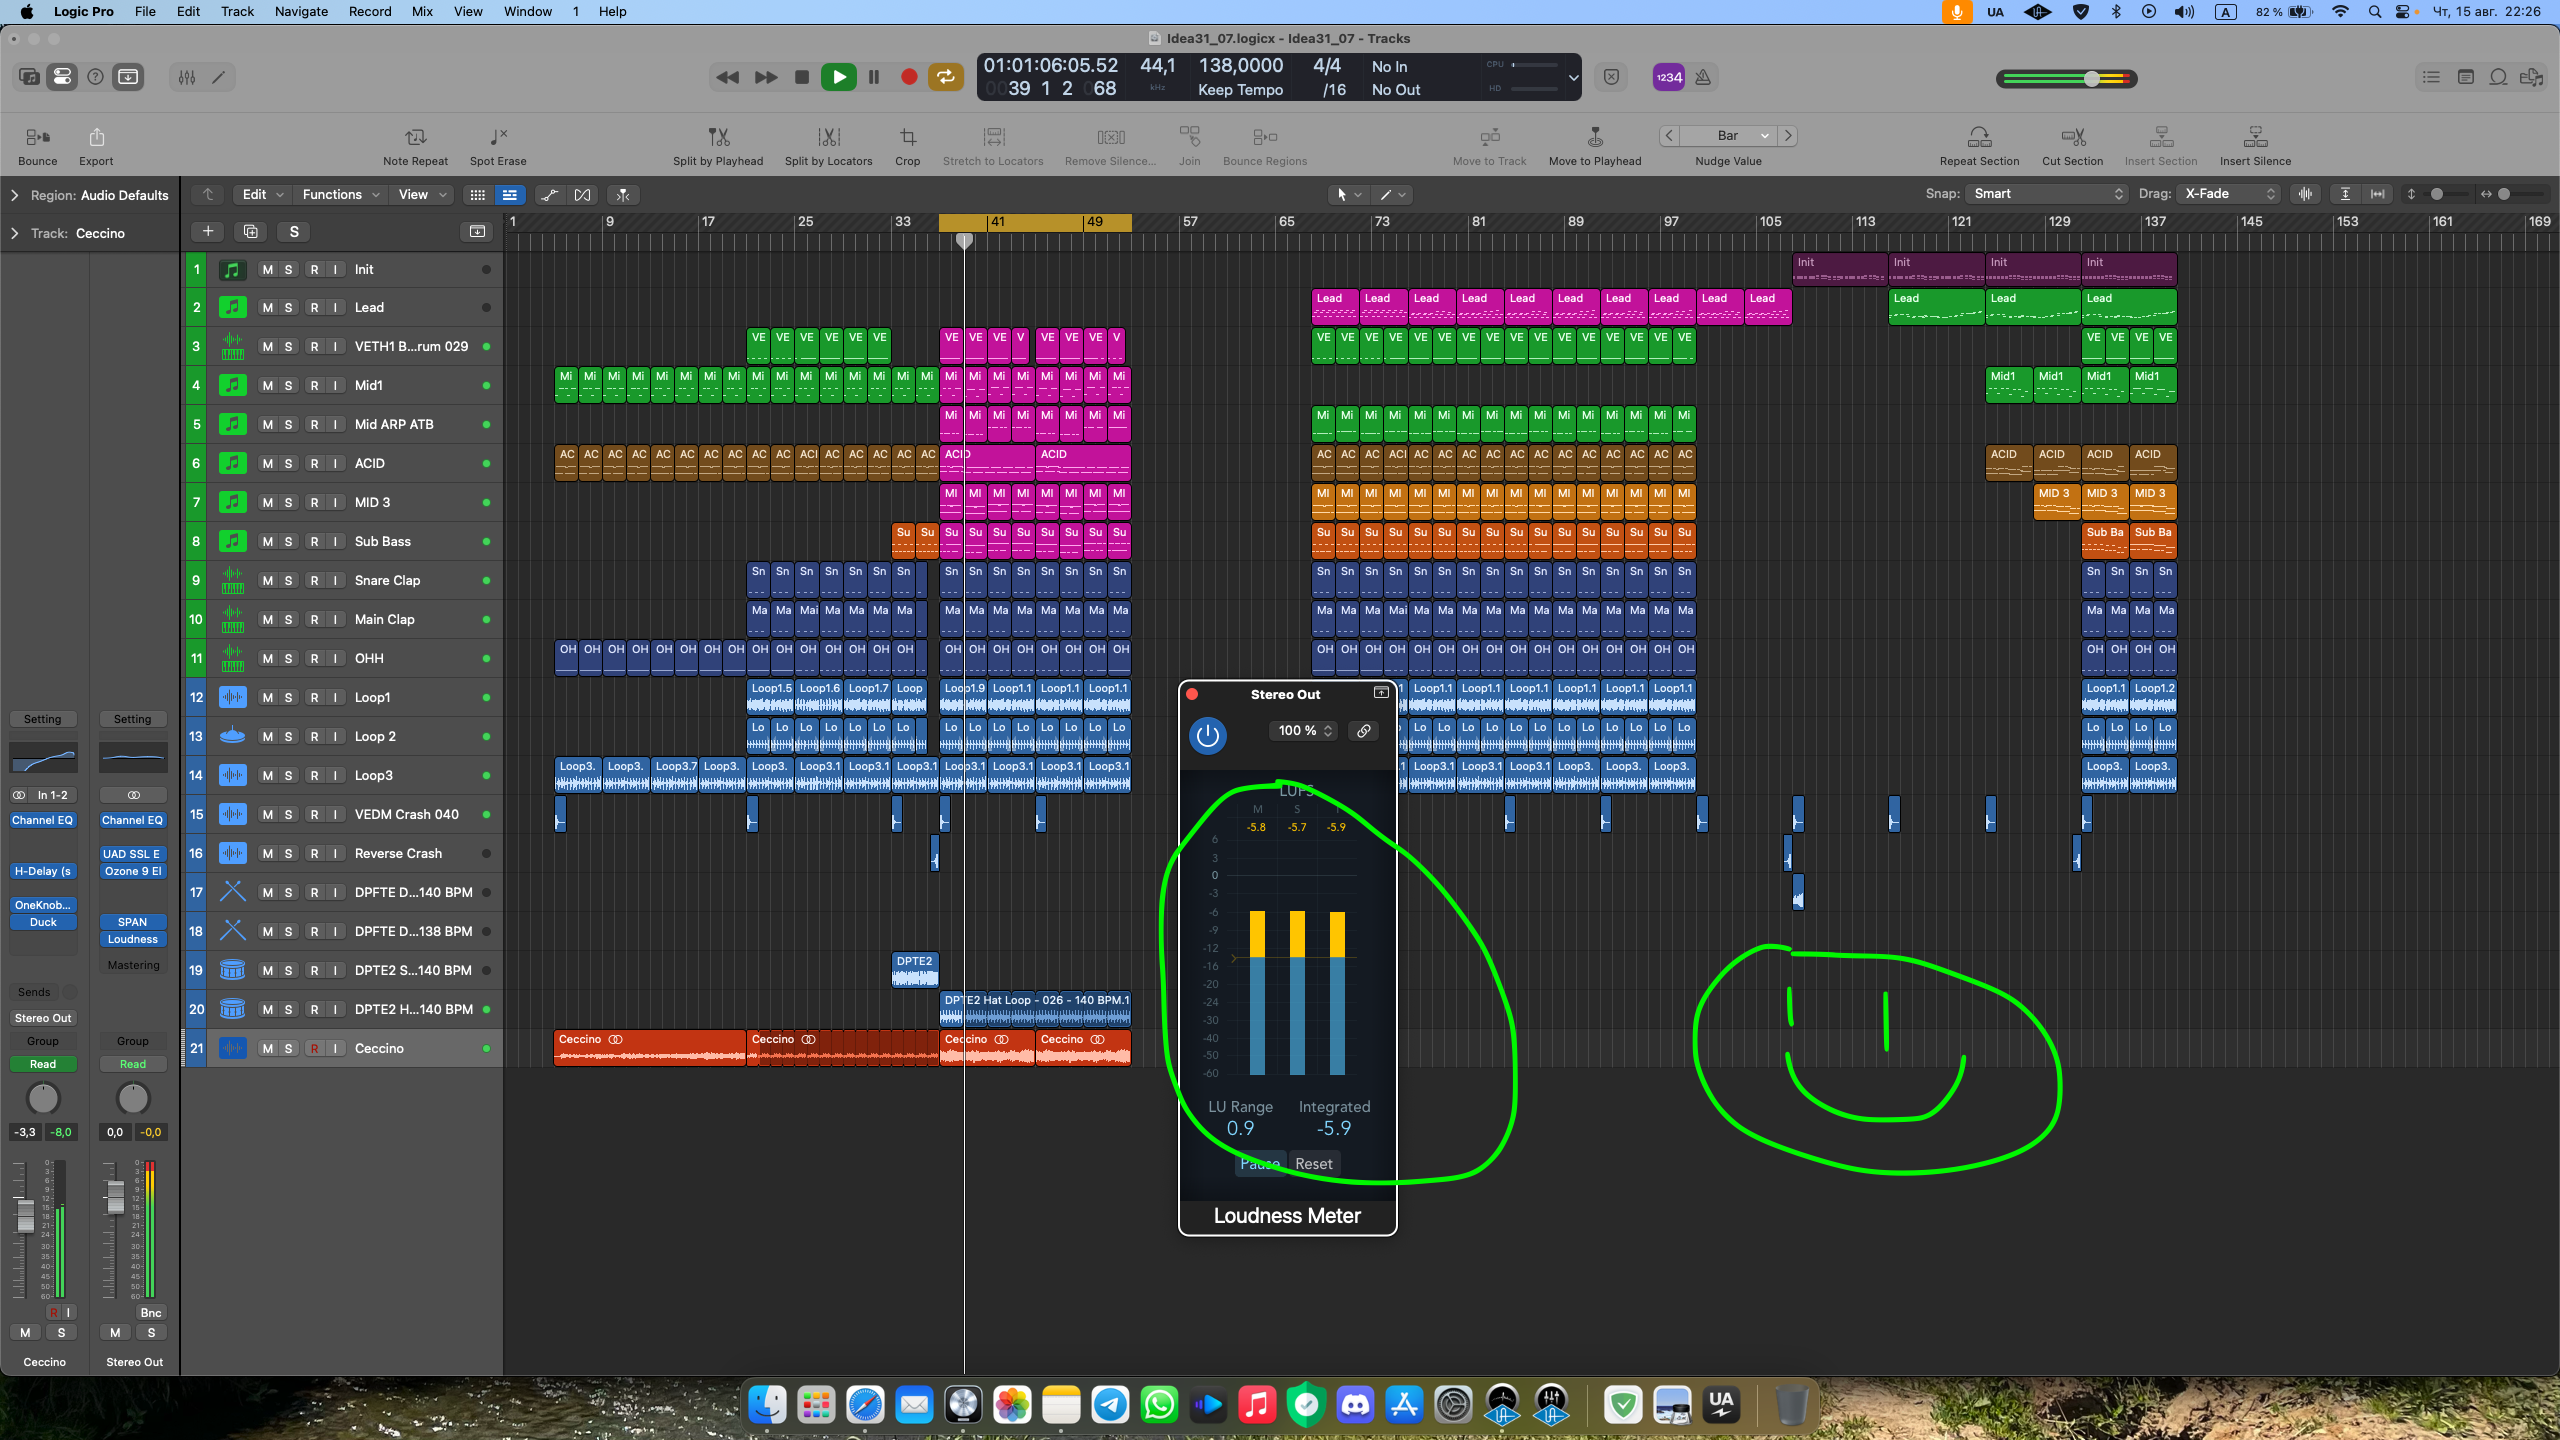The image size is (2560, 1440).
Task: Open the Mixer using sliders icon
Action: coord(187,77)
